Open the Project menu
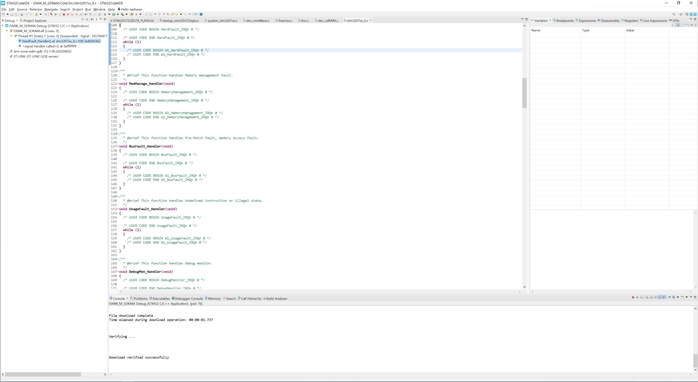Screen dimensions: 698x382 click(77, 9)
